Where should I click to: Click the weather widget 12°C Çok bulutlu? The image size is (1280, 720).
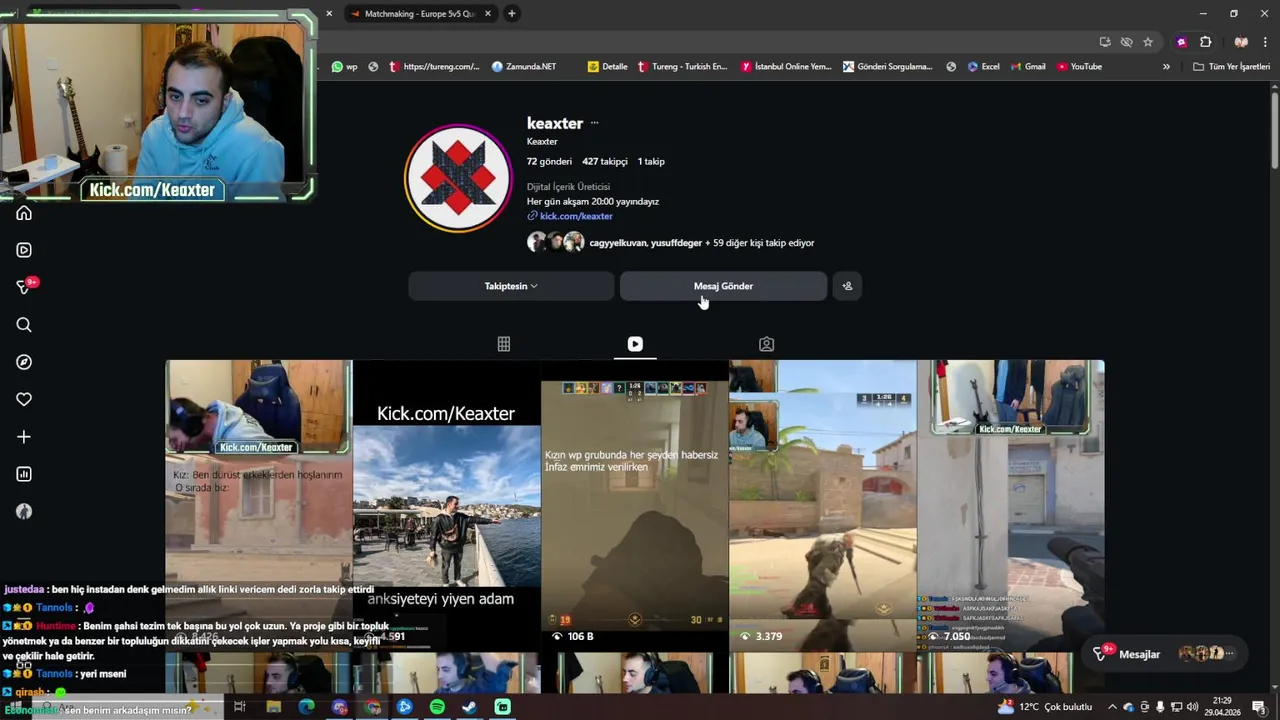1045,707
